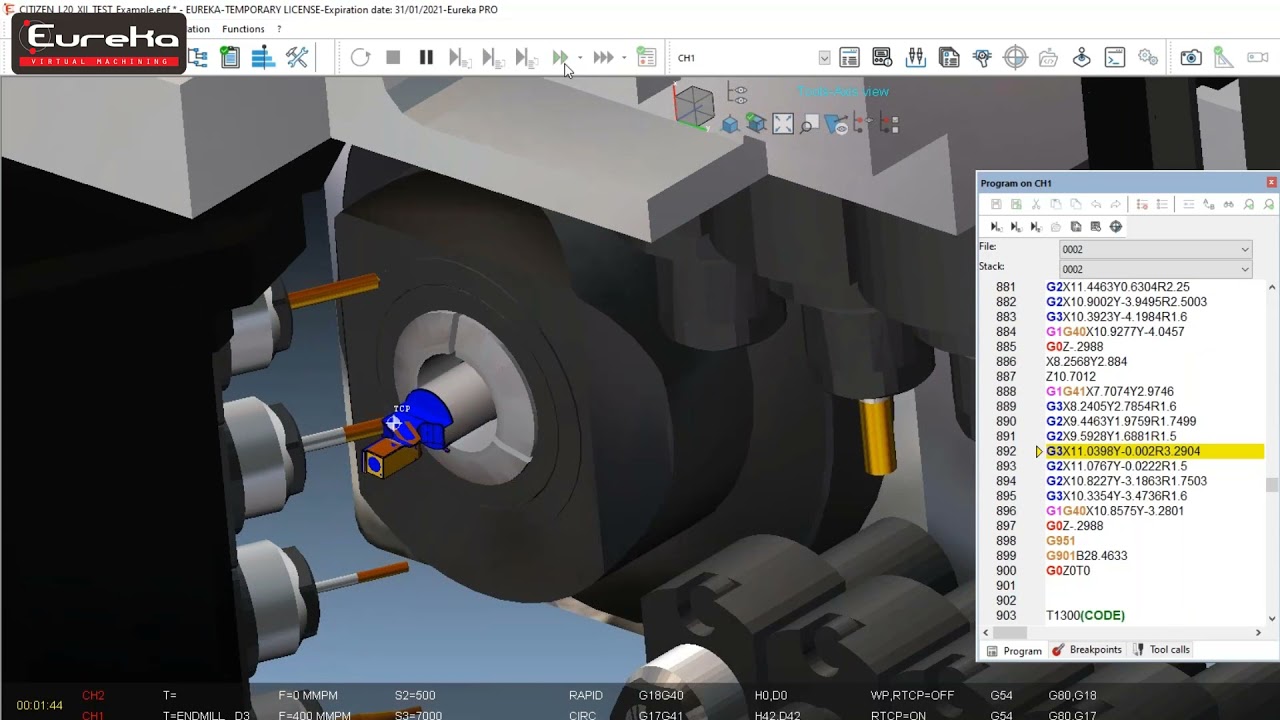The image size is (1280, 720).
Task: Open the dropdown arrow beside triple-arrow button
Action: [624, 58]
